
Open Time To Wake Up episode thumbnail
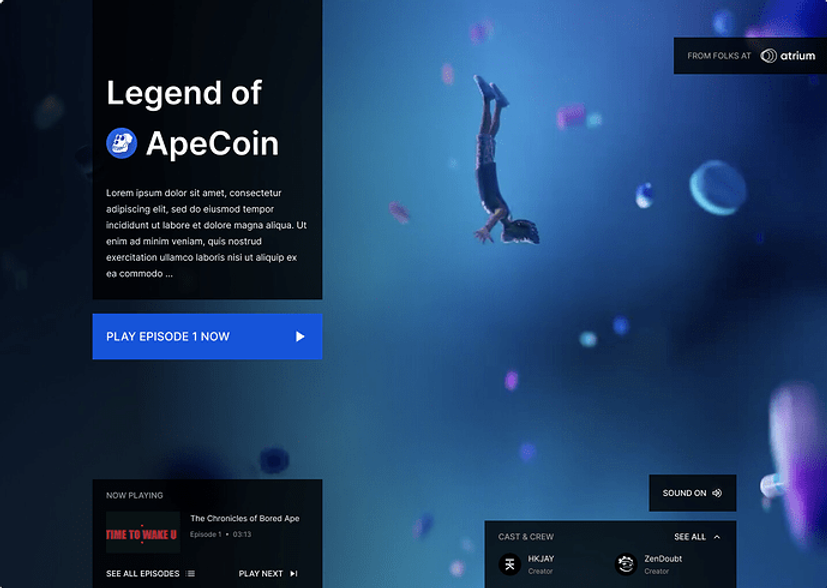(x=143, y=532)
